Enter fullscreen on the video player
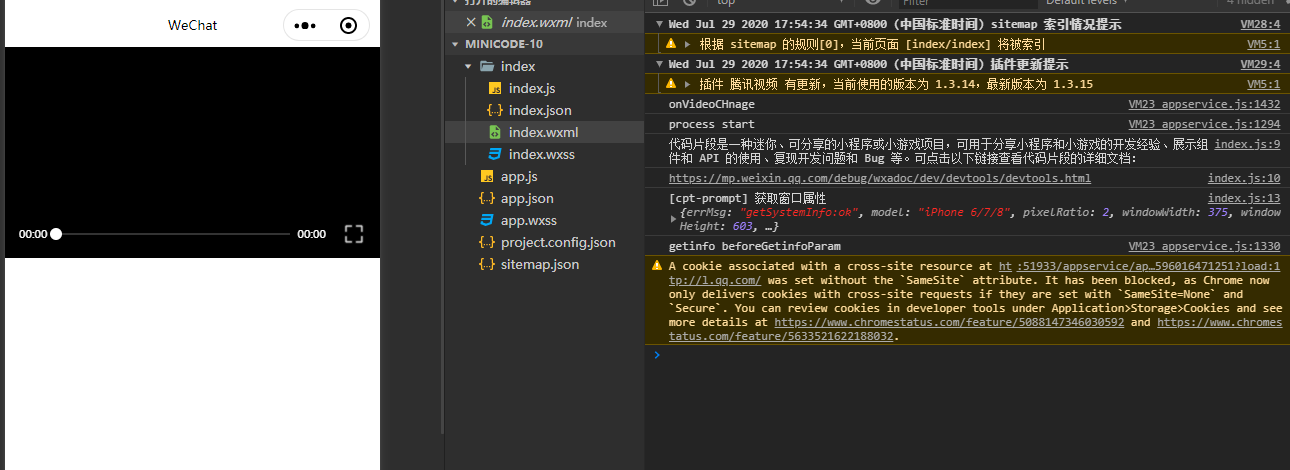1290x470 pixels. coord(354,234)
